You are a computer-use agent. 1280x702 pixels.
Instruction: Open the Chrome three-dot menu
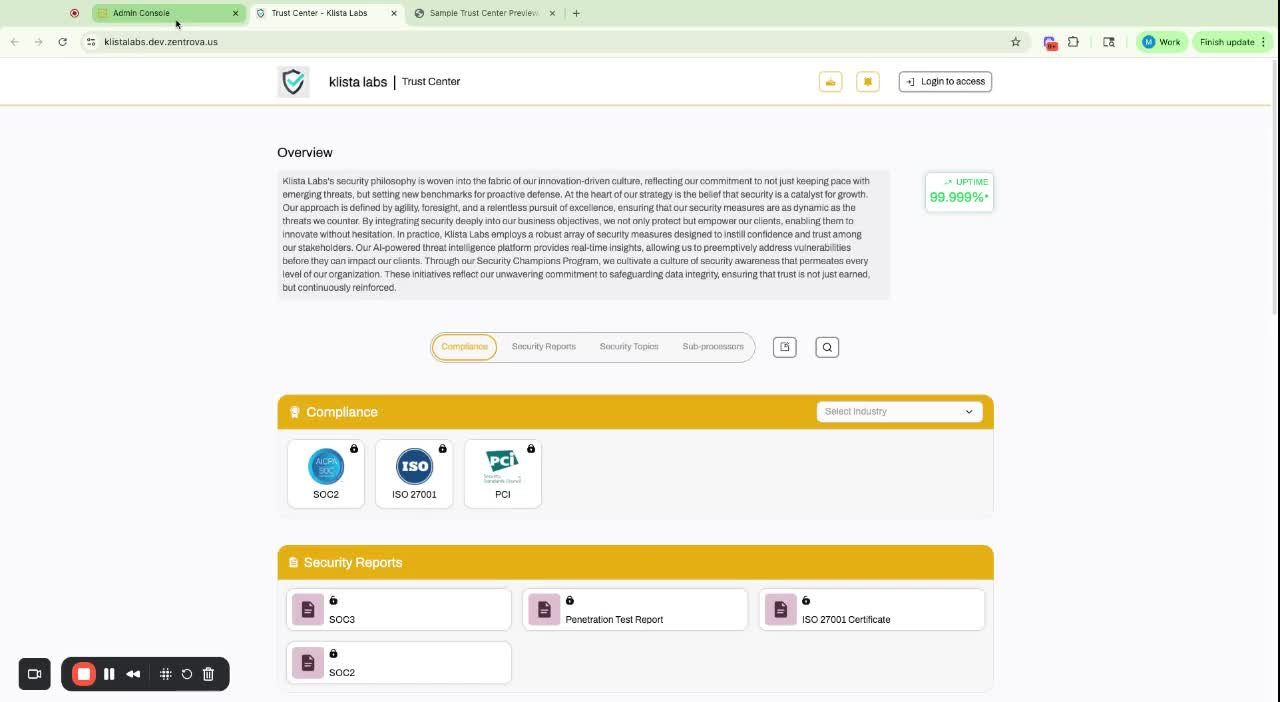tap(1264, 42)
